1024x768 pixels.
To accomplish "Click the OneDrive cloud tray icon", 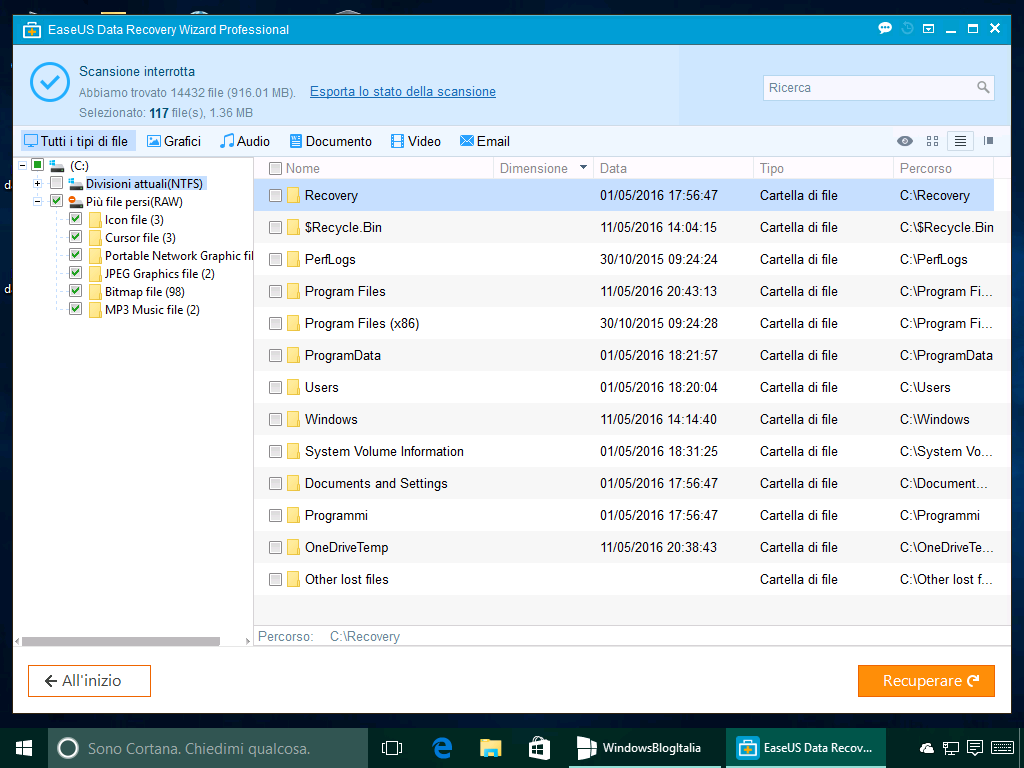I will point(927,748).
